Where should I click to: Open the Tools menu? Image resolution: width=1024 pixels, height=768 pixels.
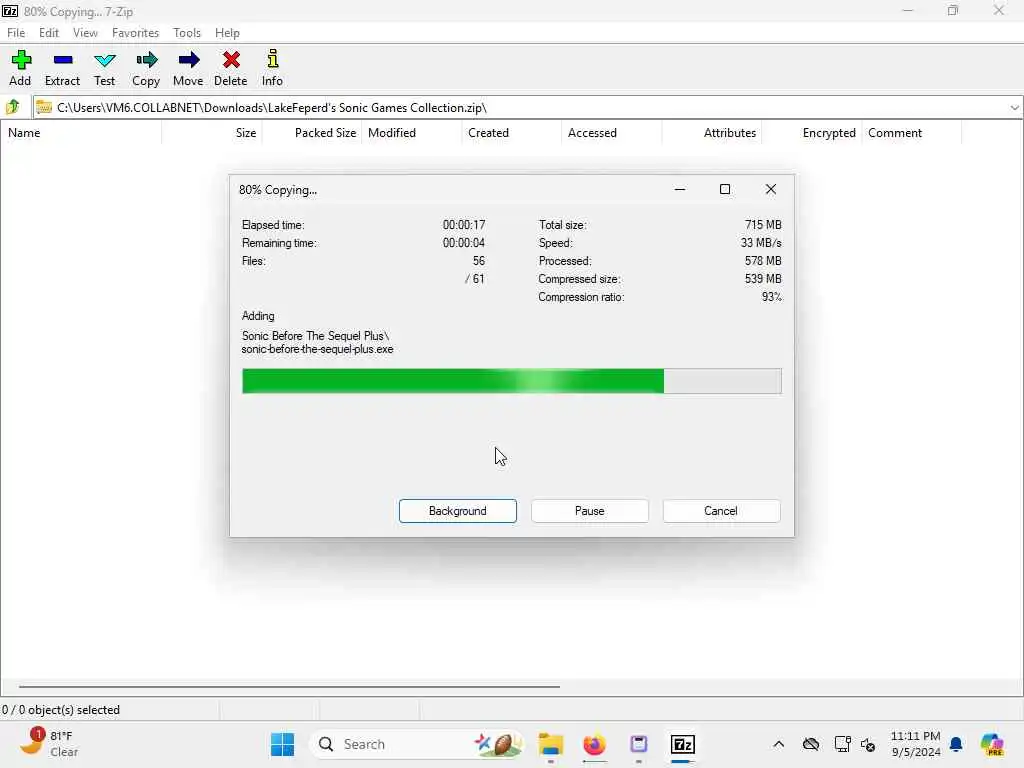click(x=187, y=33)
